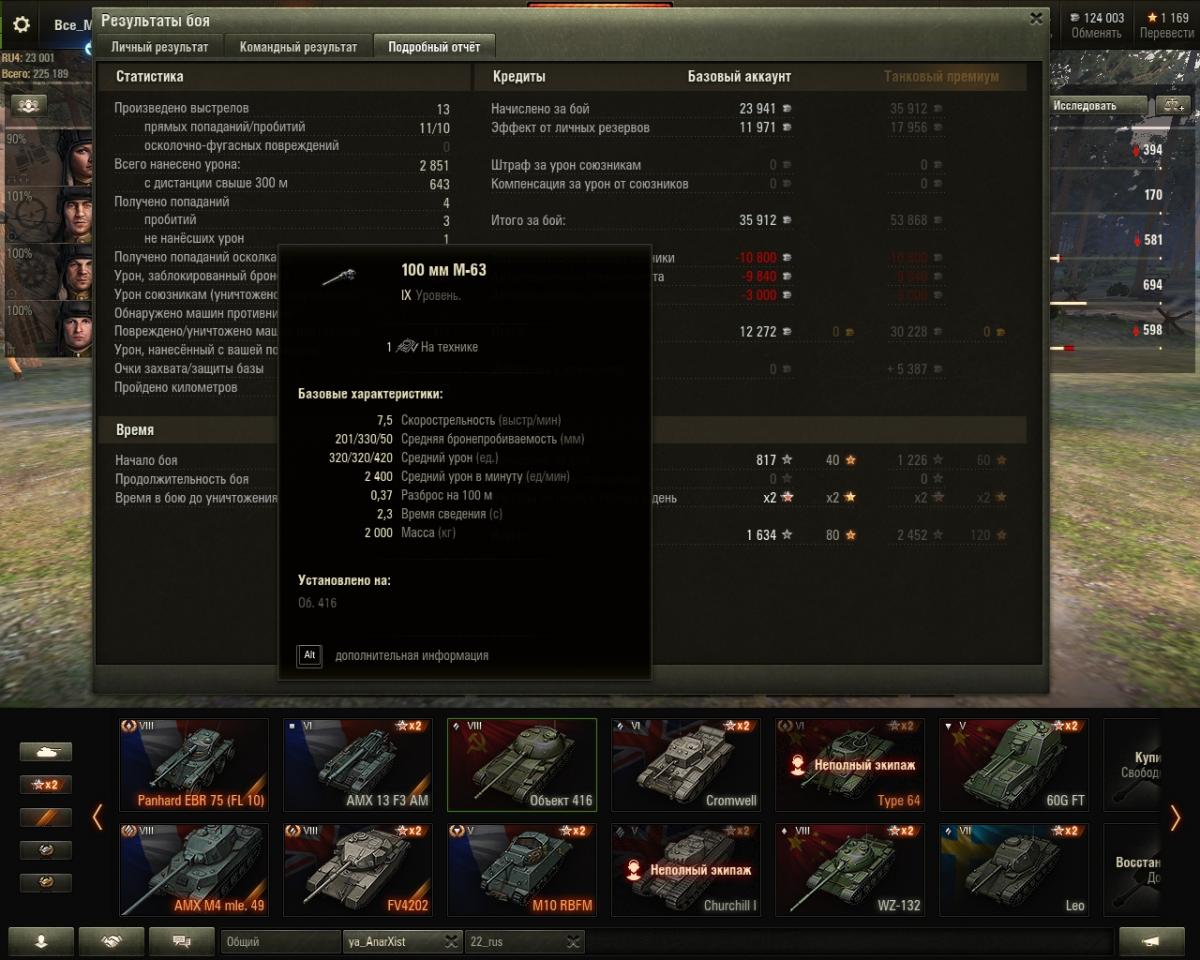Close the ya_AnarXist chat tab
The image size is (1200, 960).
452,942
